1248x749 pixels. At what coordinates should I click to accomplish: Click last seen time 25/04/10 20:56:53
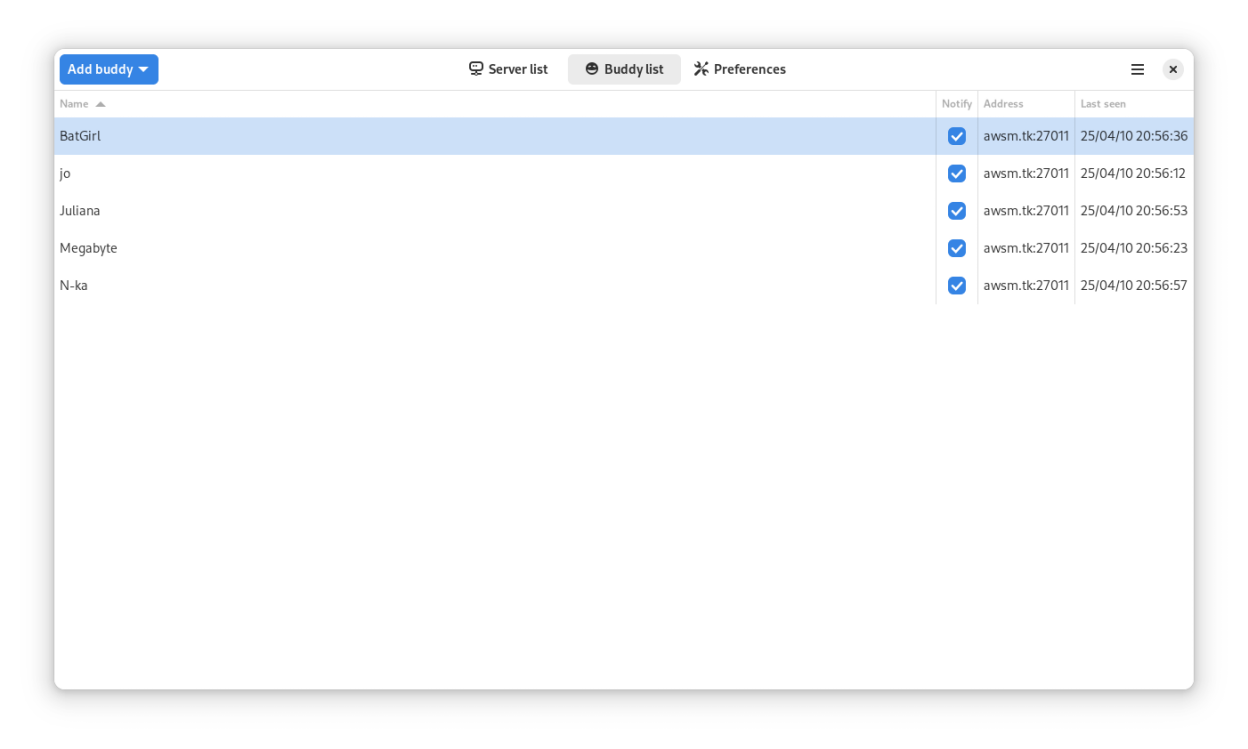point(1134,211)
